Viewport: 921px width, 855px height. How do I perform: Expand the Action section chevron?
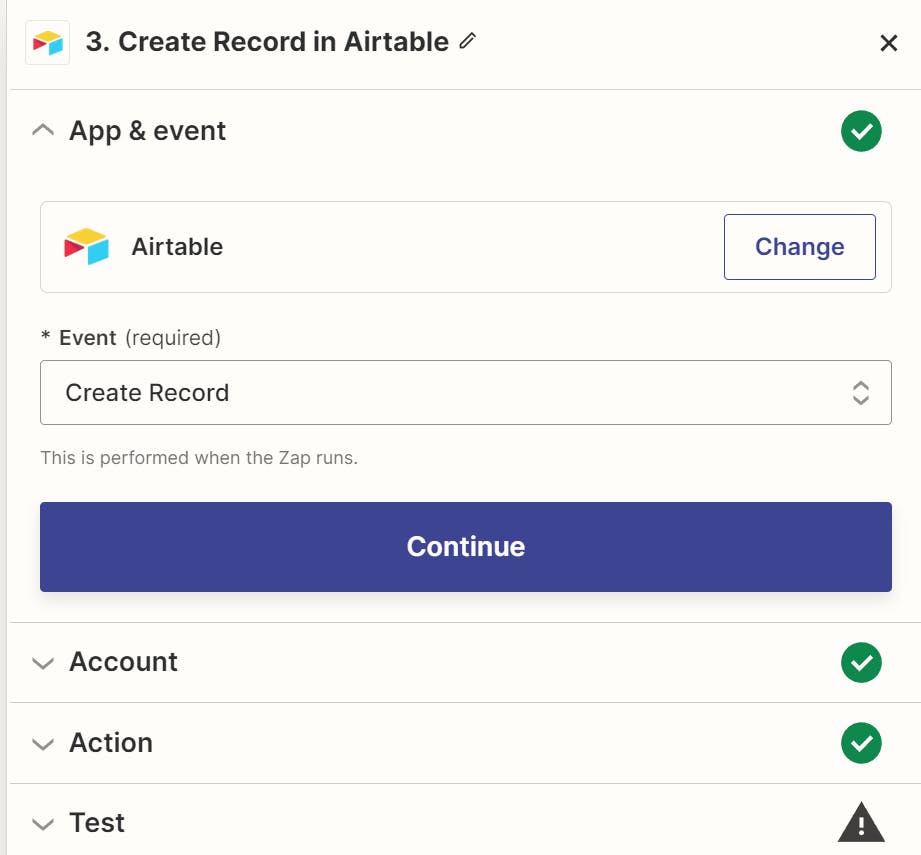point(43,744)
